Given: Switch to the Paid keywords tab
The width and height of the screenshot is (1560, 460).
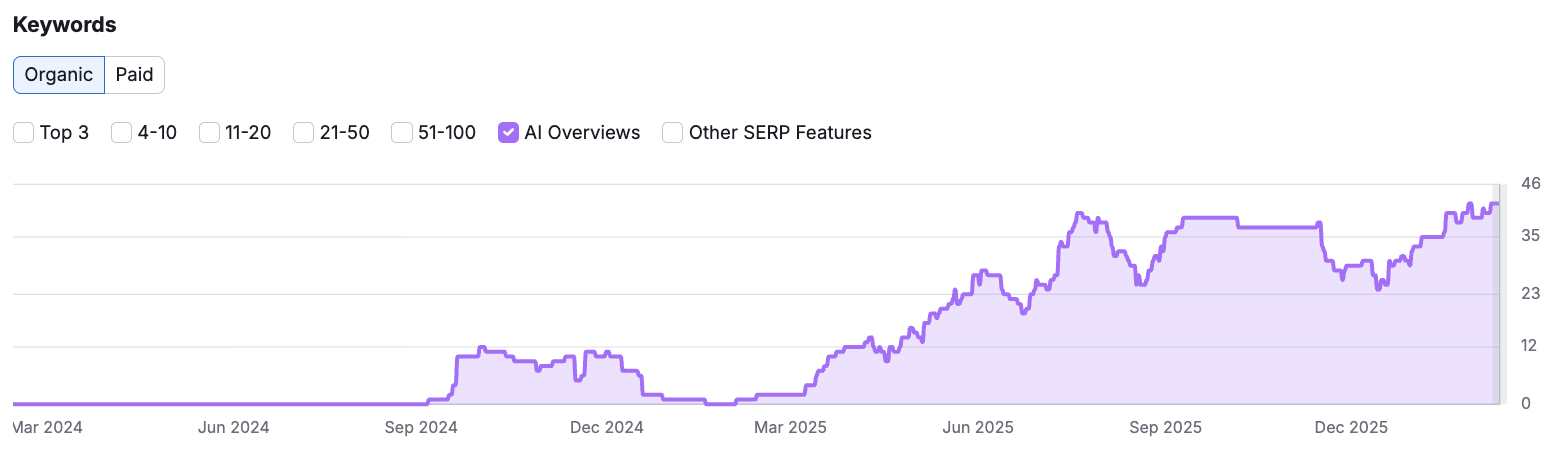Looking at the screenshot, I should coord(134,75).
